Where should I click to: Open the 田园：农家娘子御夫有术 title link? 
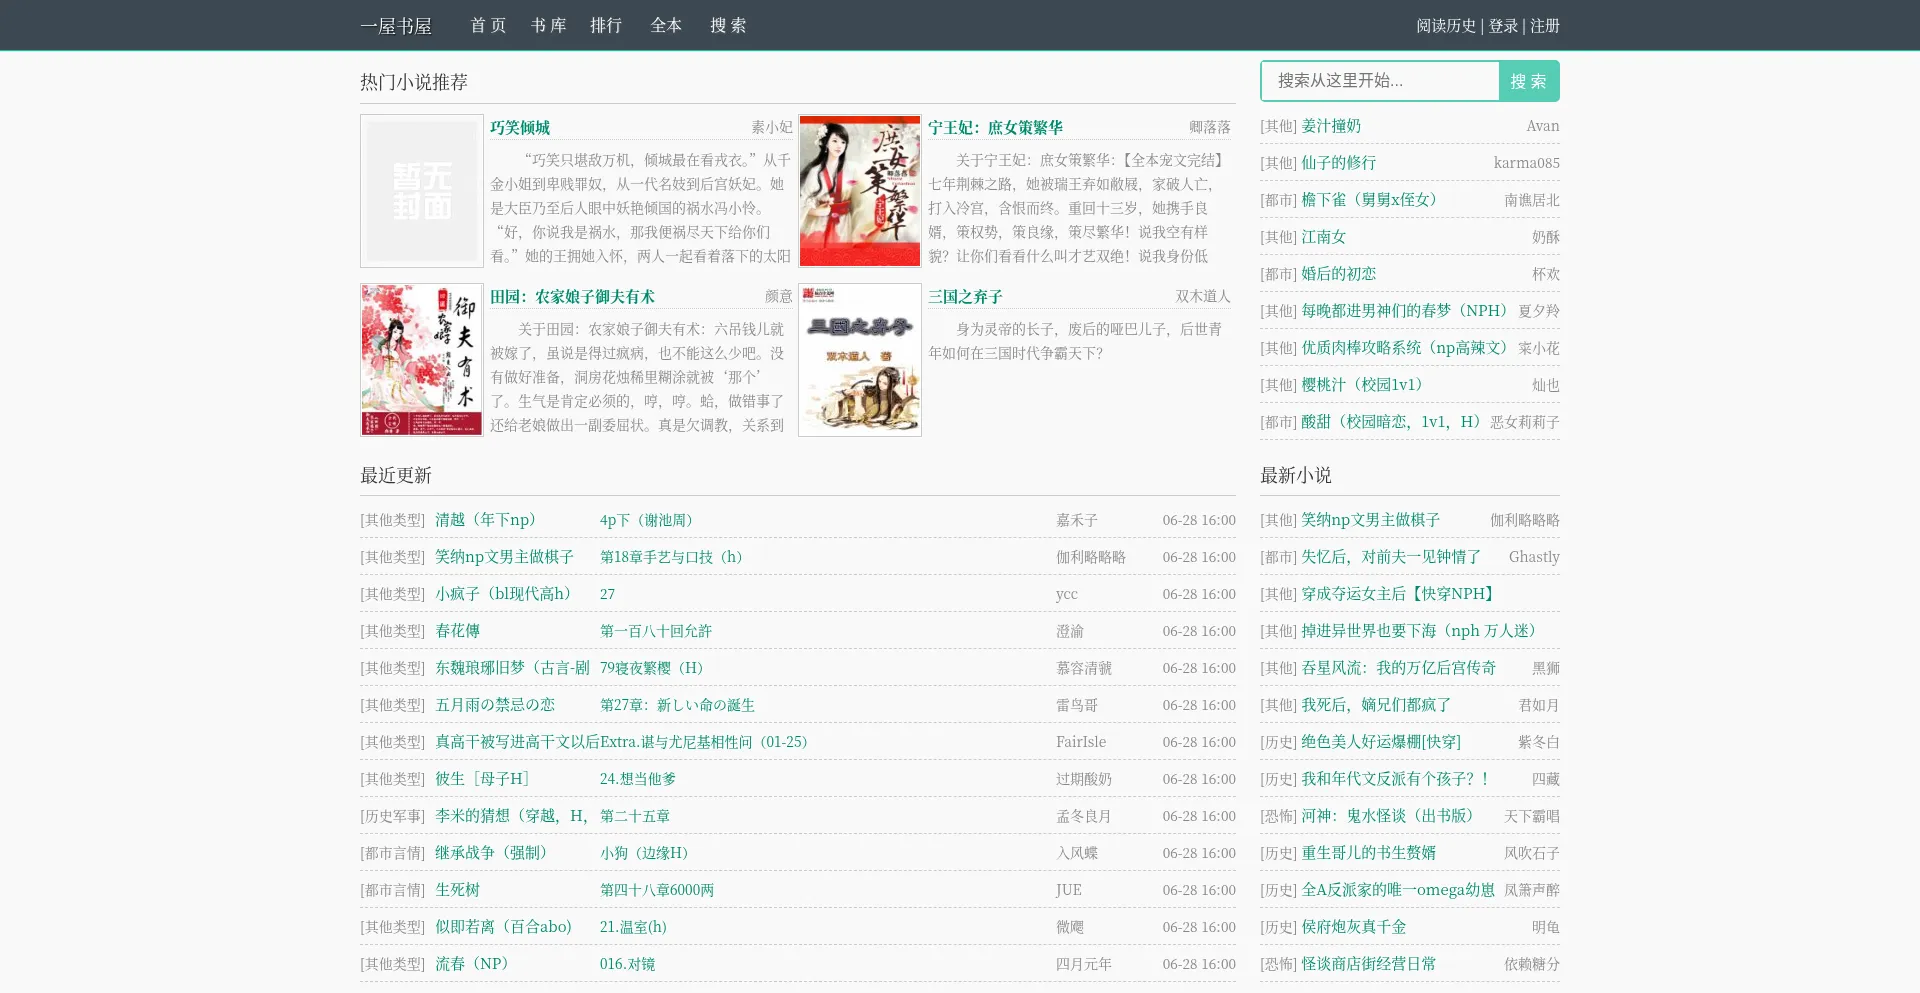tap(572, 296)
